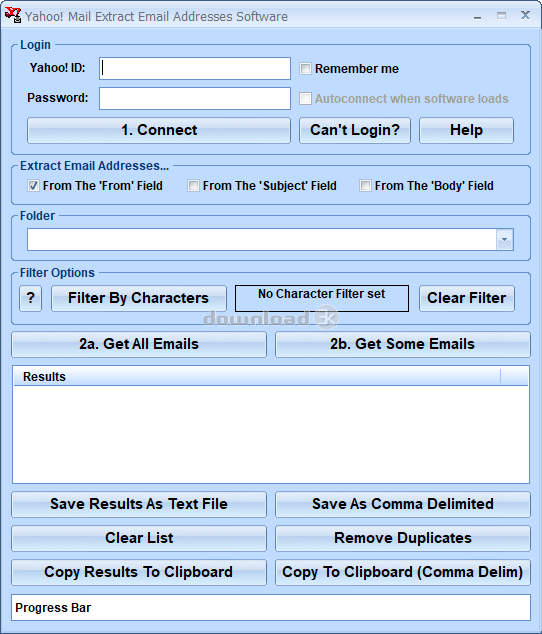Click the 1. Connect button
The image size is (542, 634).
point(159,130)
